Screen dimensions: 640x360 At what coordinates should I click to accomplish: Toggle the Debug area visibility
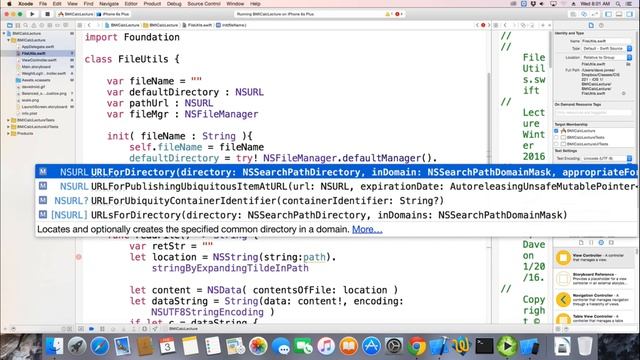point(619,14)
